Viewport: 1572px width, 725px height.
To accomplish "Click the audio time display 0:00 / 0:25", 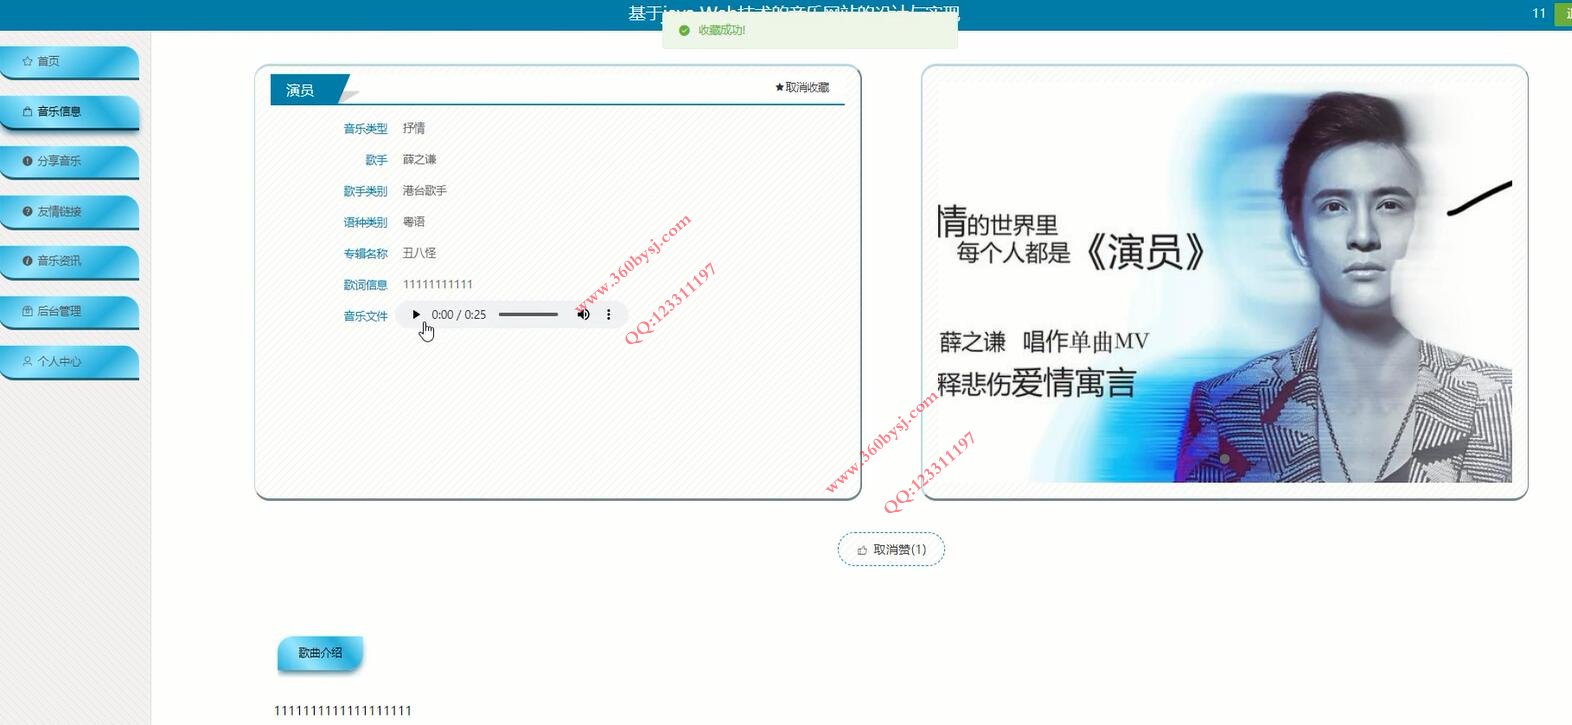I will [459, 315].
